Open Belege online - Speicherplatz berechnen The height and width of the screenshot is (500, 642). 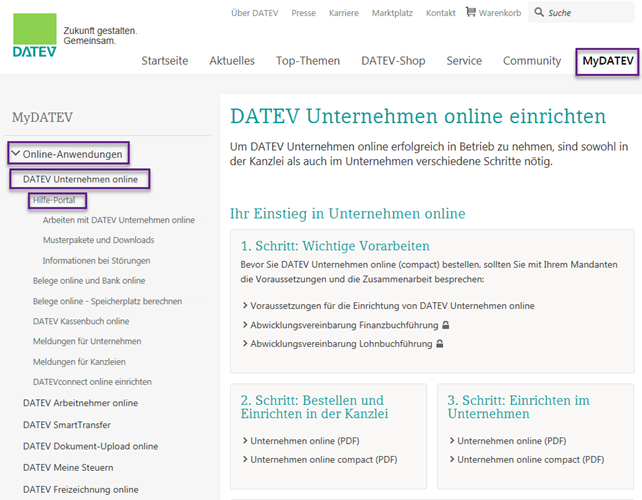point(107,301)
